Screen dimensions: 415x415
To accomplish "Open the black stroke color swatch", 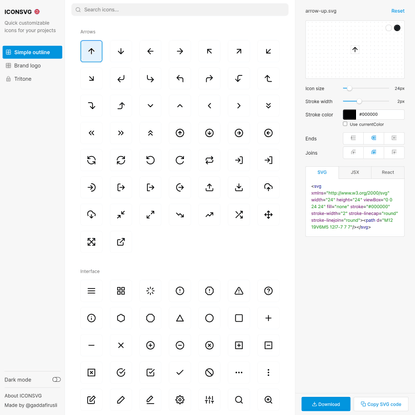I will 349,114.
